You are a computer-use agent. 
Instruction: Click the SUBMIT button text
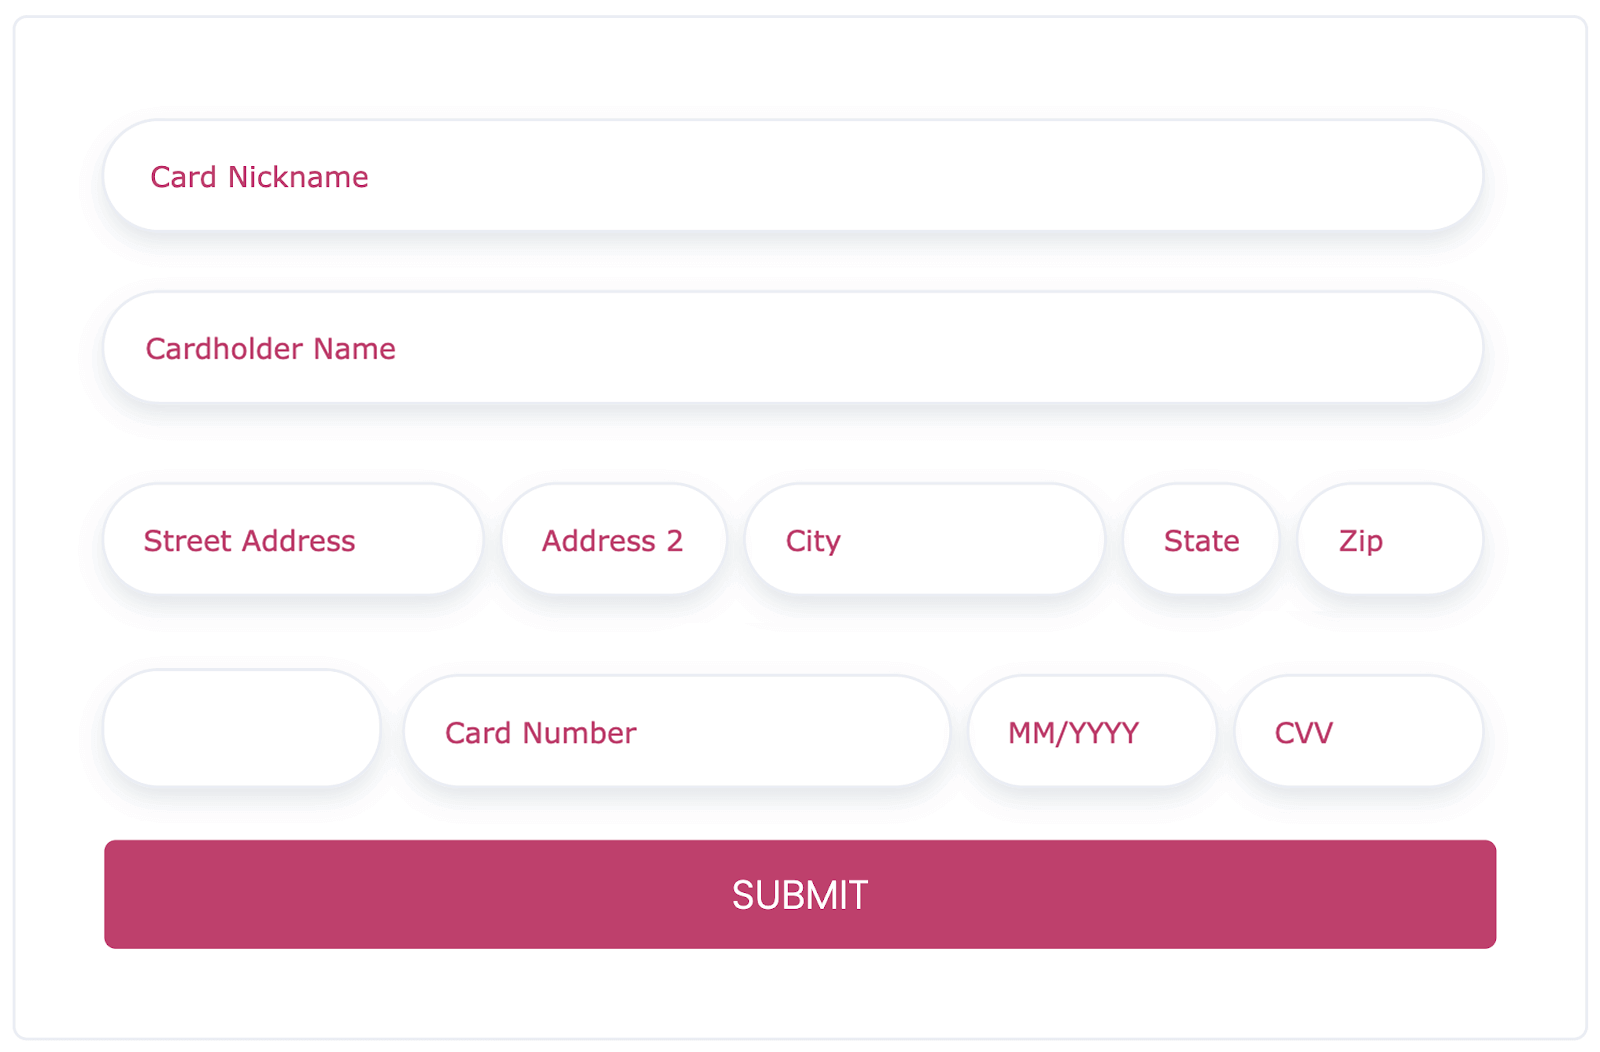click(x=800, y=895)
